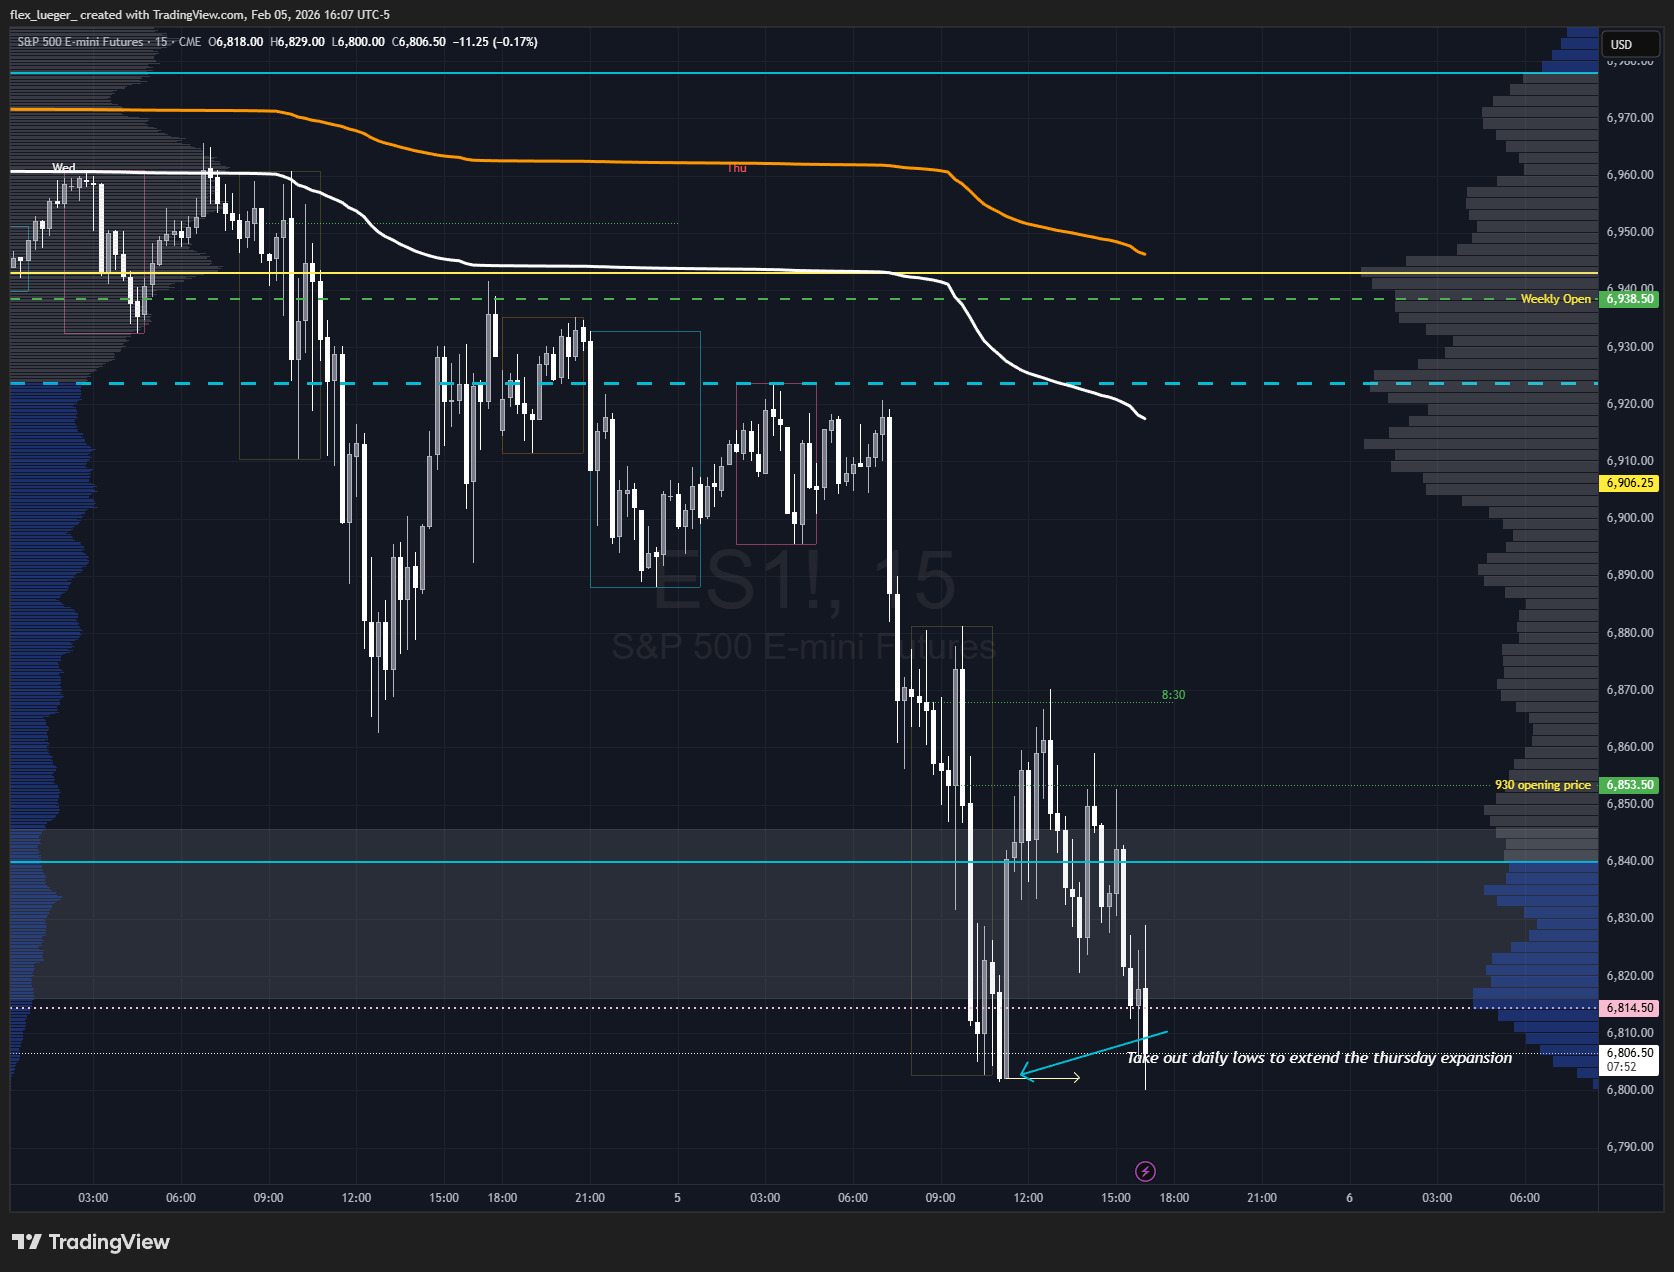Click the purple lightning event icon
Screen dimensions: 1674x1272
[1145, 1171]
